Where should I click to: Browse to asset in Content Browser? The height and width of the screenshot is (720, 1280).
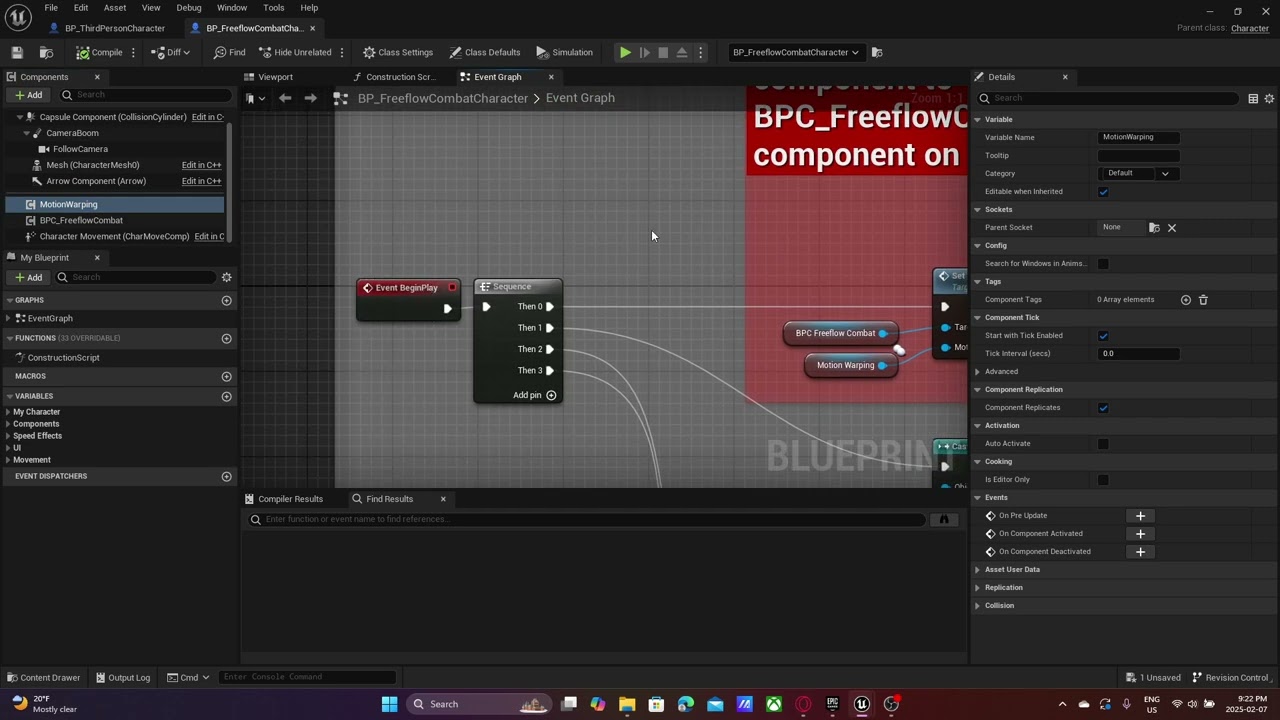click(46, 52)
